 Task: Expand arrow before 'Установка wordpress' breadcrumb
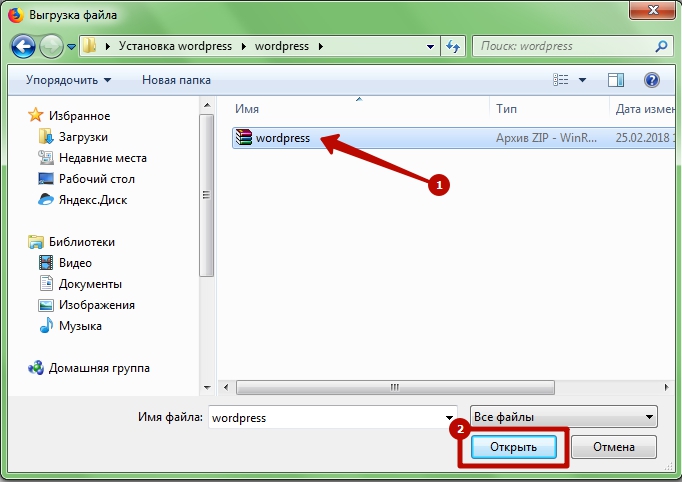(x=107, y=46)
